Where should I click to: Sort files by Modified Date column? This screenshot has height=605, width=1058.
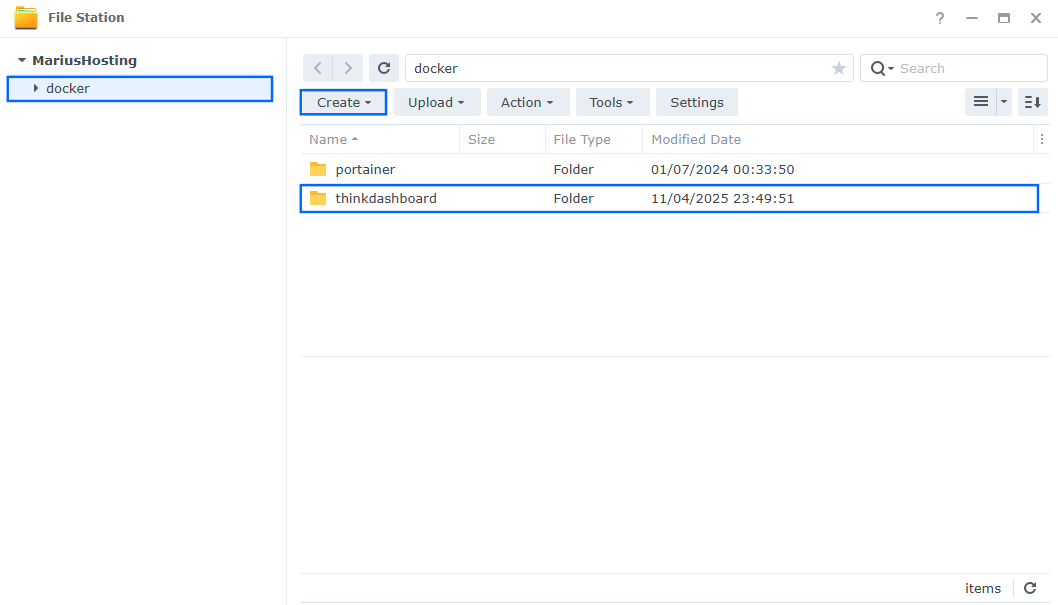[x=696, y=139]
